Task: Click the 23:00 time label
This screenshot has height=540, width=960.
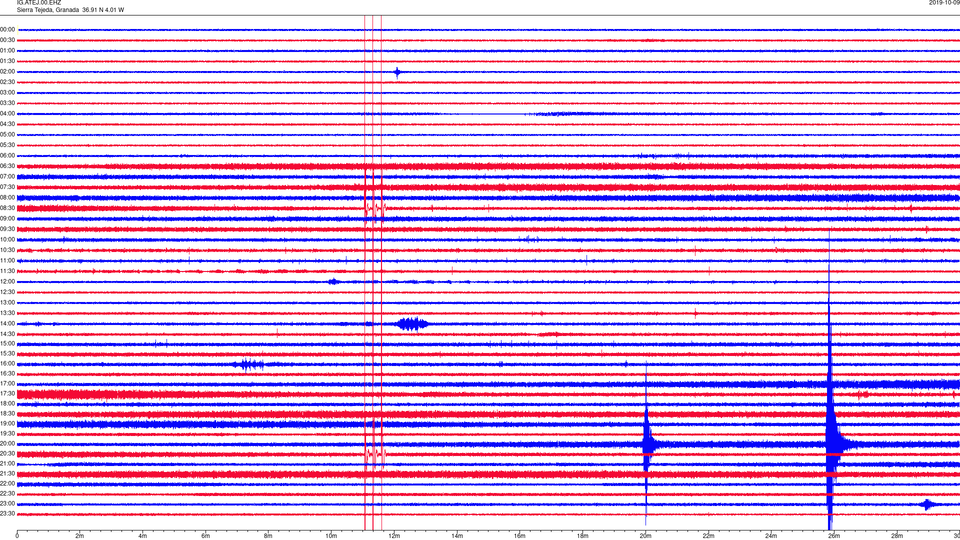Action: [x=8, y=504]
